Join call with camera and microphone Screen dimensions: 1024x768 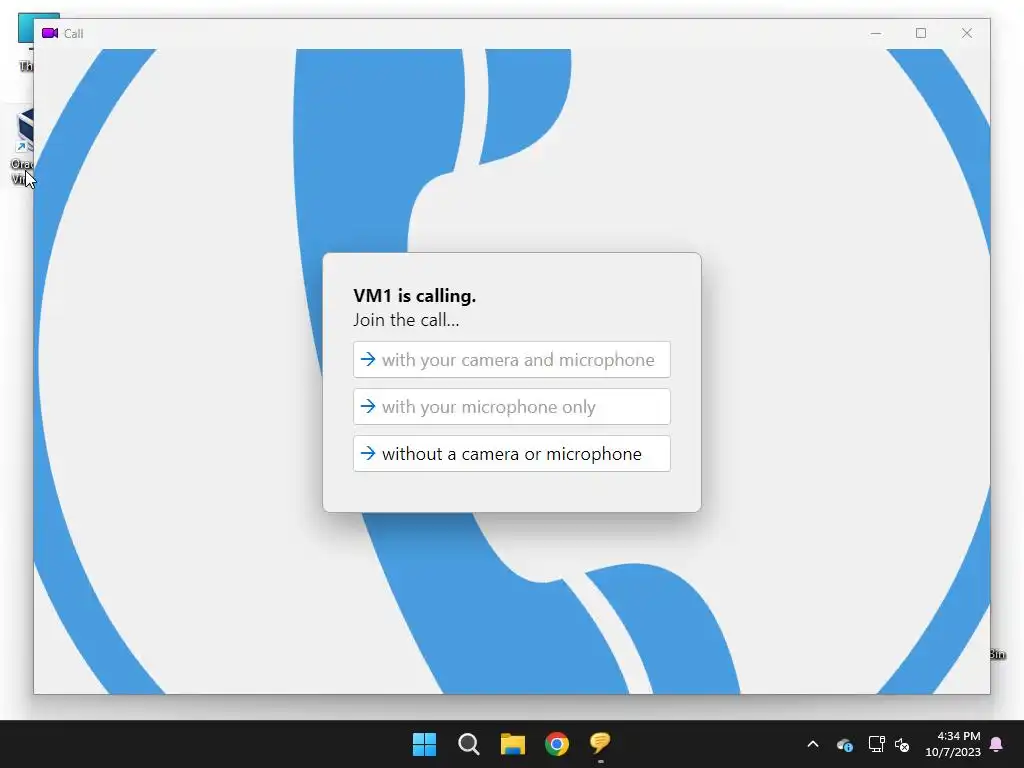tap(511, 360)
